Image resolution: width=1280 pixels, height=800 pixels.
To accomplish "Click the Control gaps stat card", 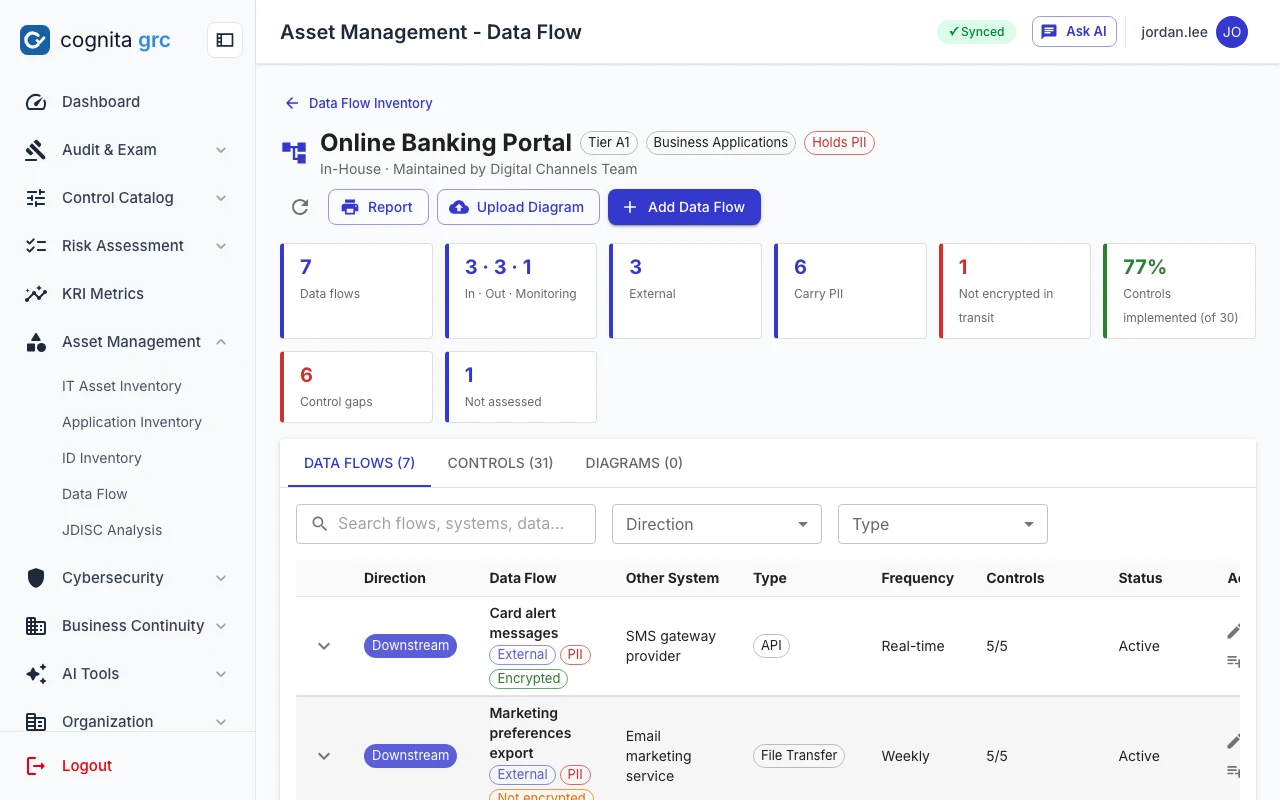I will [357, 387].
